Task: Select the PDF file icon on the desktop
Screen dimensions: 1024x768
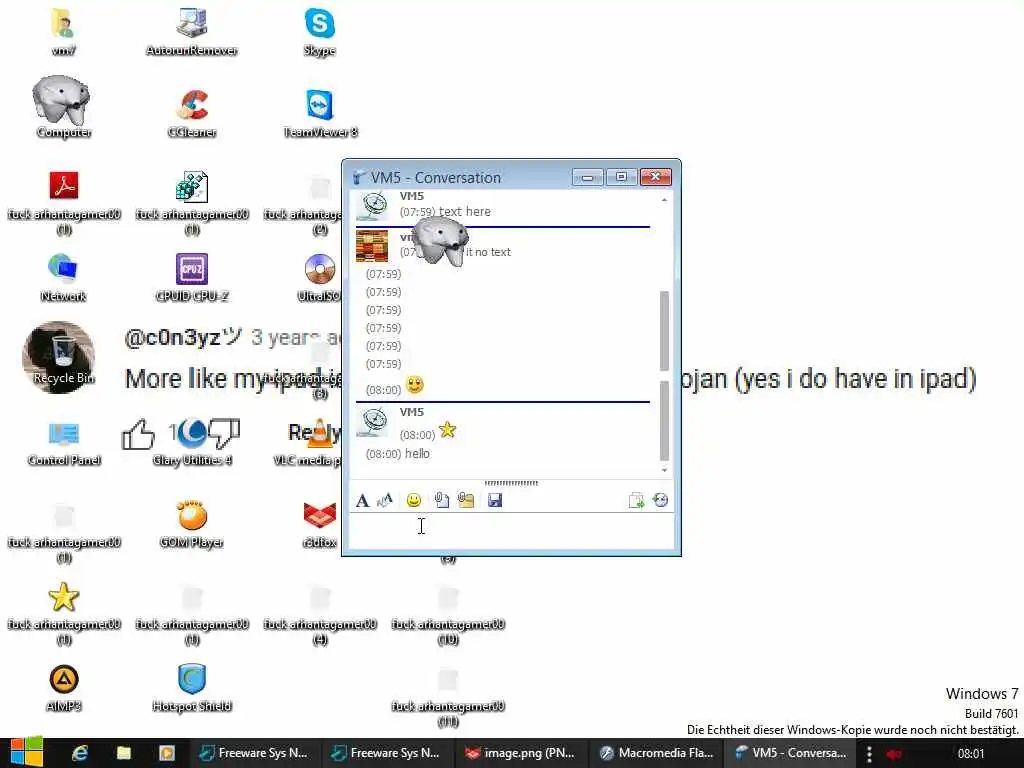Action: tap(63, 185)
